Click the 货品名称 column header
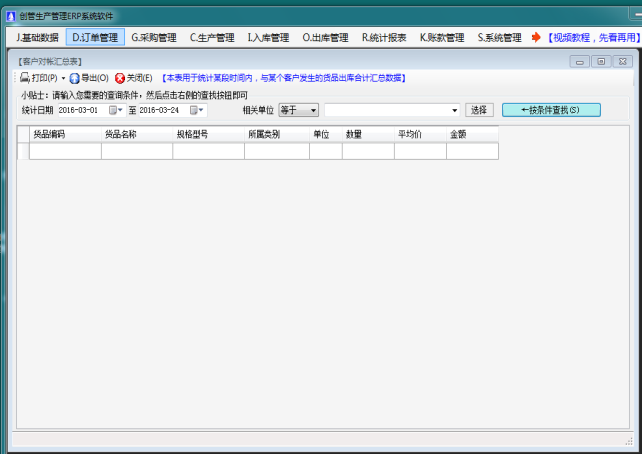Screen dimensions: 642x454 pyautogui.click(x=126, y=134)
